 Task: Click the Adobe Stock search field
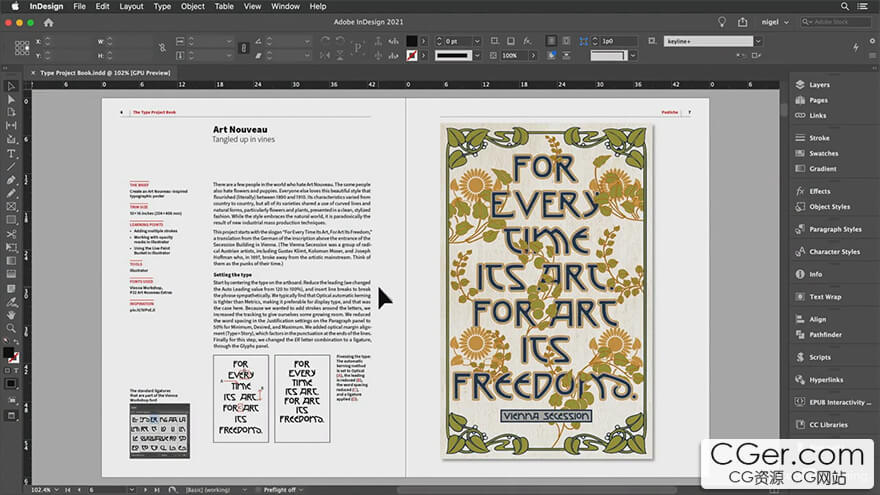tap(835, 22)
